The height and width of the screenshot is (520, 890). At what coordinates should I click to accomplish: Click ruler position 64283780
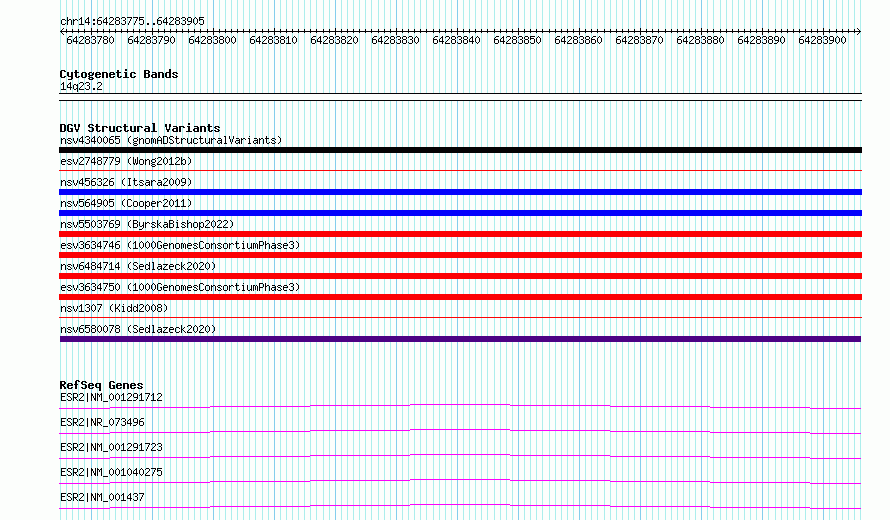(90, 40)
